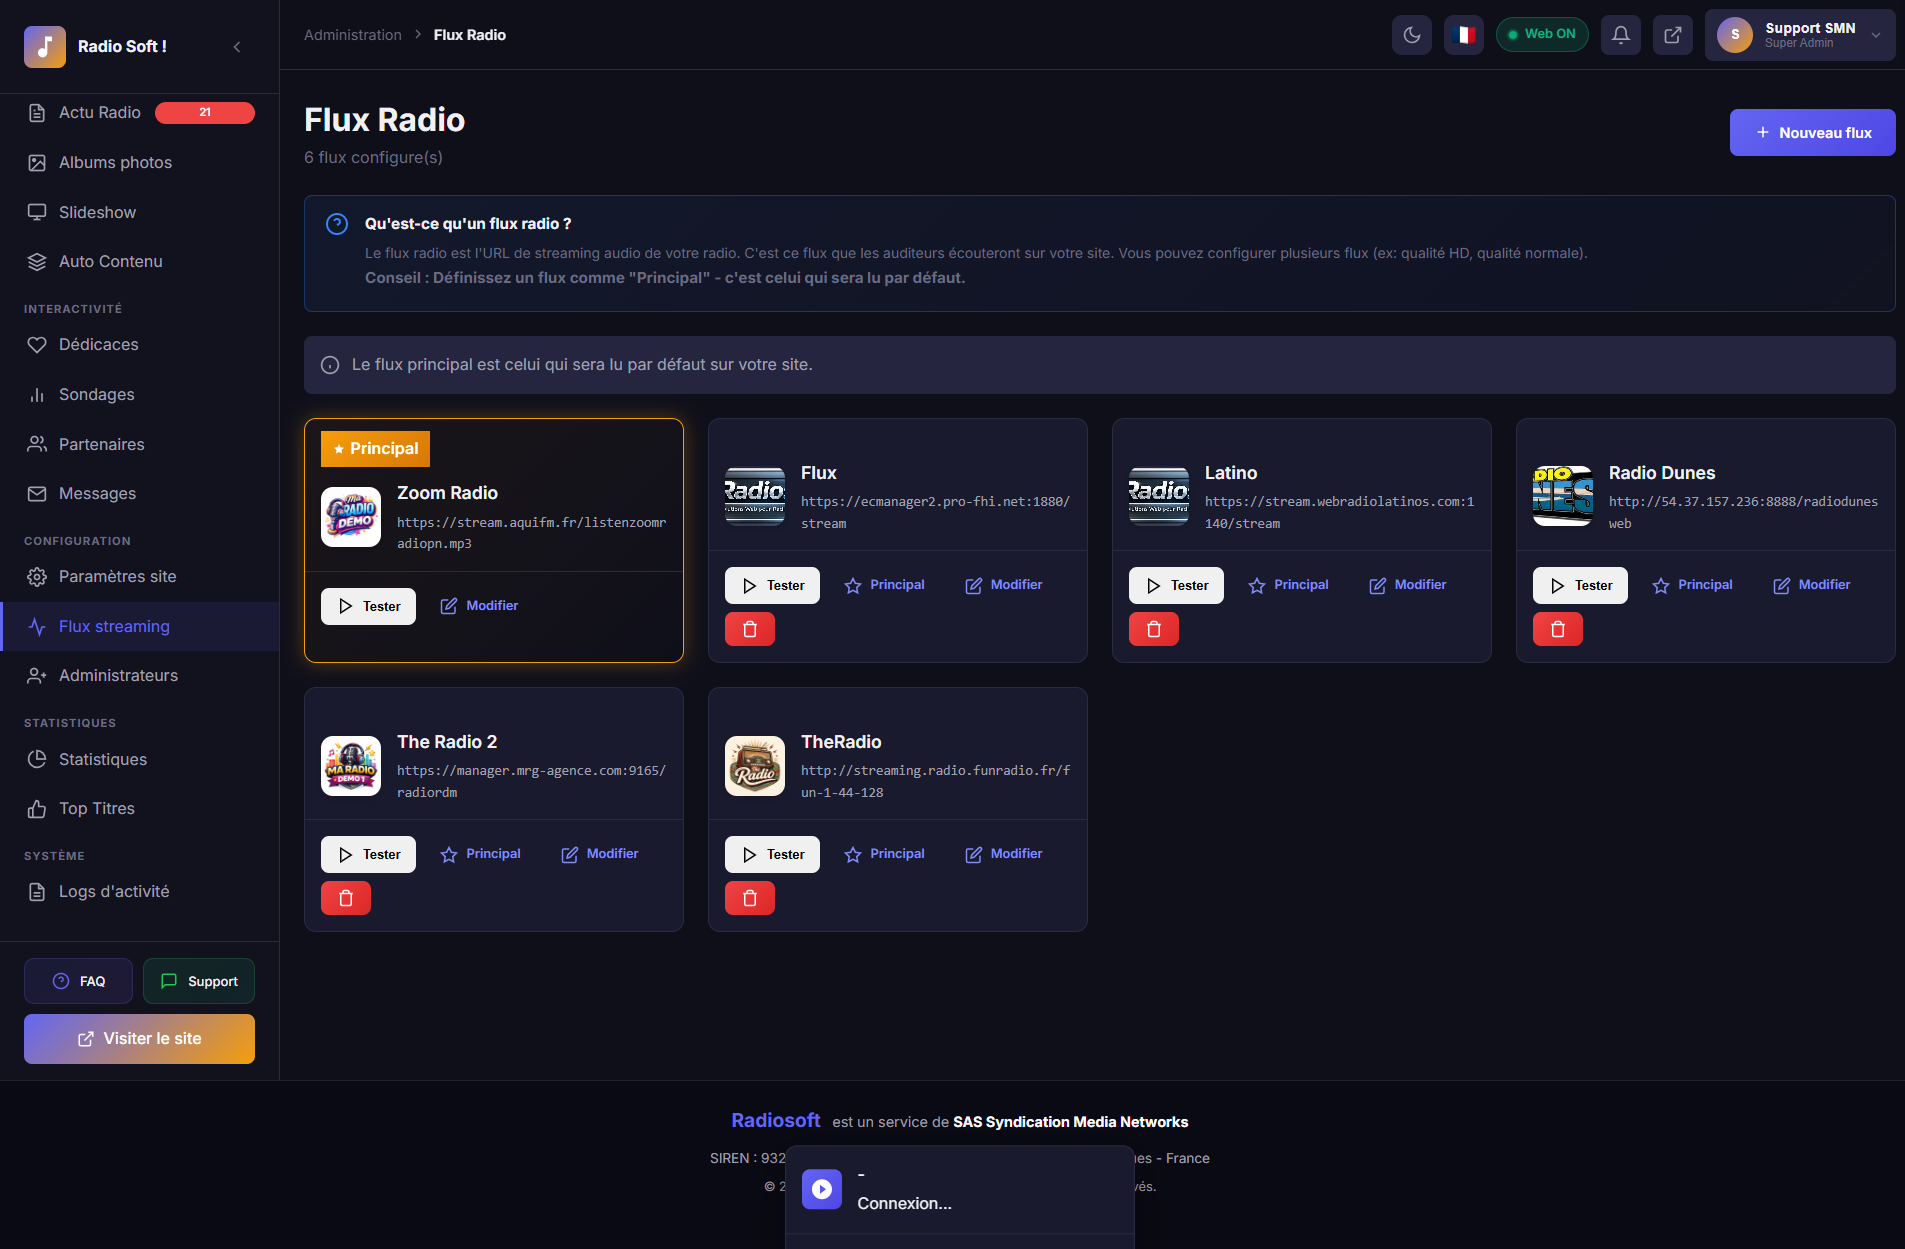
Task: Open Logs d'activité page
Action: [x=113, y=891]
